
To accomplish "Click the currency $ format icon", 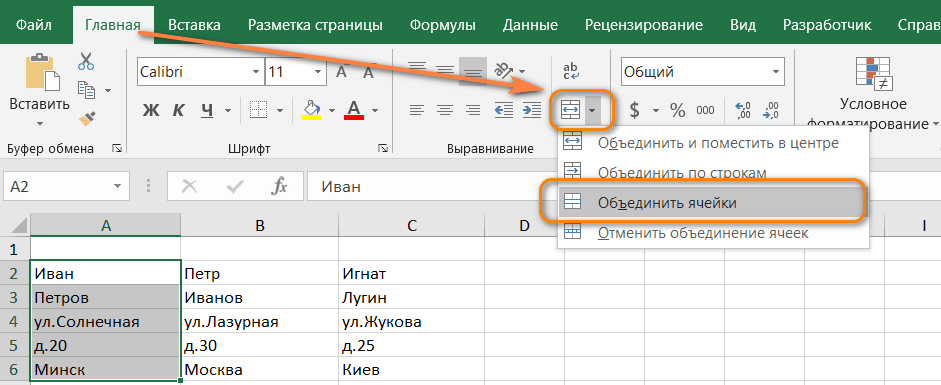I will click(x=634, y=110).
